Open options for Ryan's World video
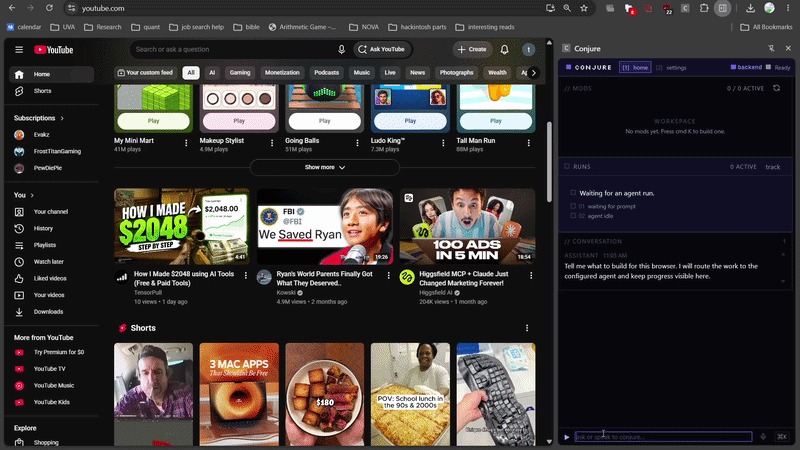The height and width of the screenshot is (450, 800). tap(388, 276)
